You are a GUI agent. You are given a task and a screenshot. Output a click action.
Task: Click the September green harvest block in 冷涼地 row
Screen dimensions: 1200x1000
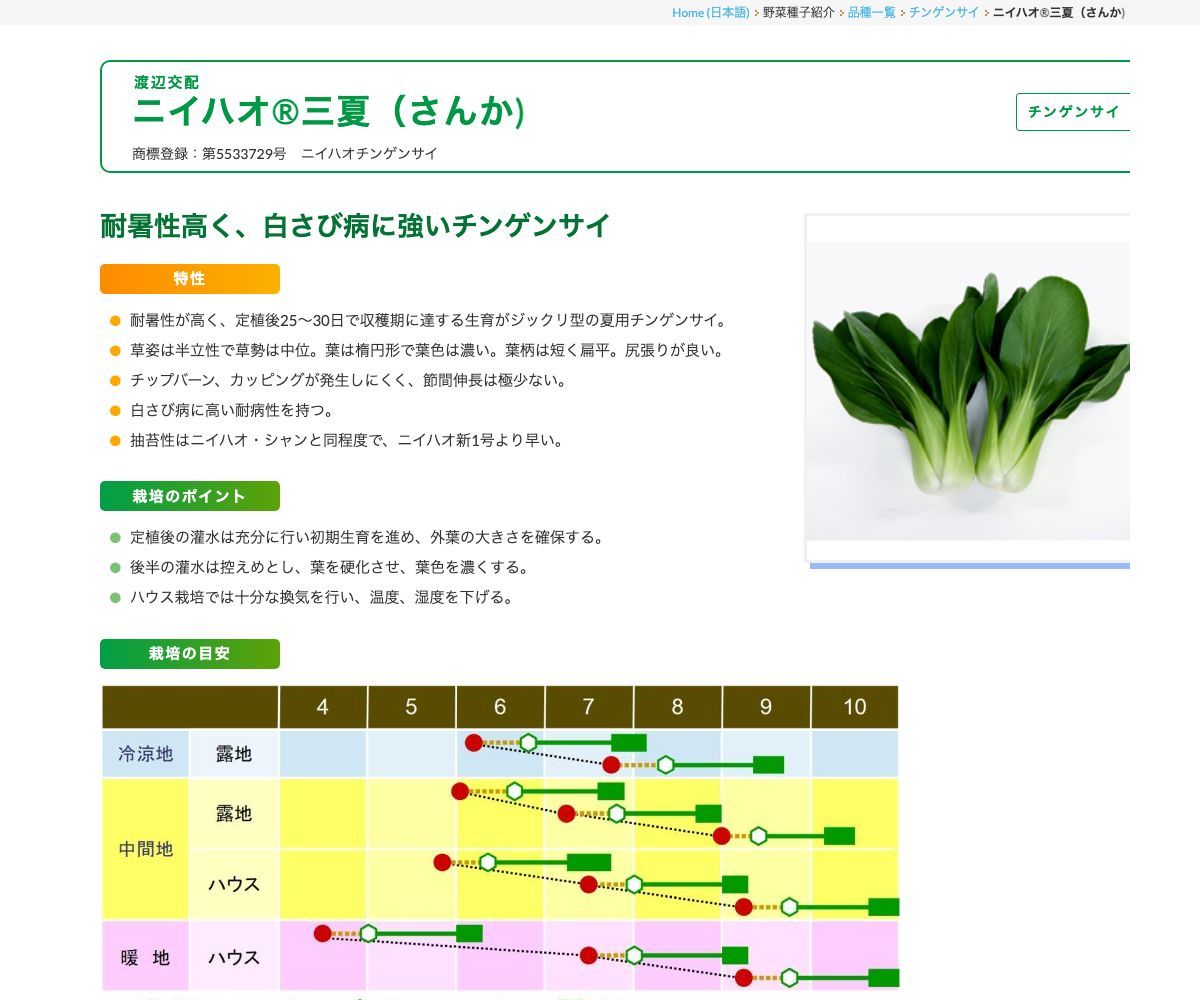768,765
